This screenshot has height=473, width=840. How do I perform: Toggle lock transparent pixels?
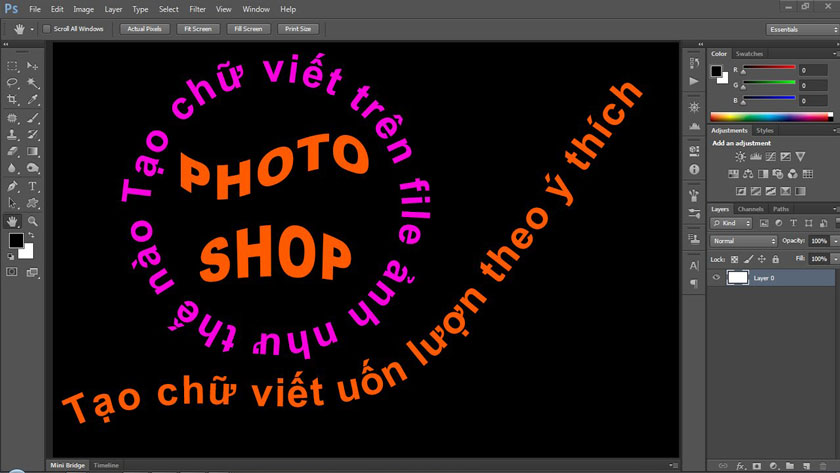tap(734, 259)
